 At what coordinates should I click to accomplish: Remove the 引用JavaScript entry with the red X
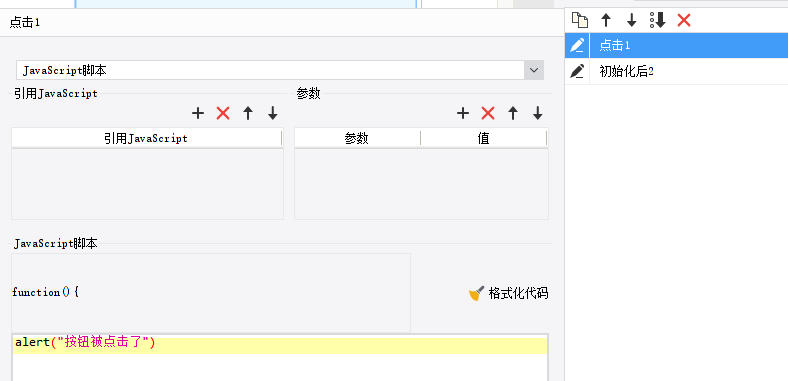(223, 114)
